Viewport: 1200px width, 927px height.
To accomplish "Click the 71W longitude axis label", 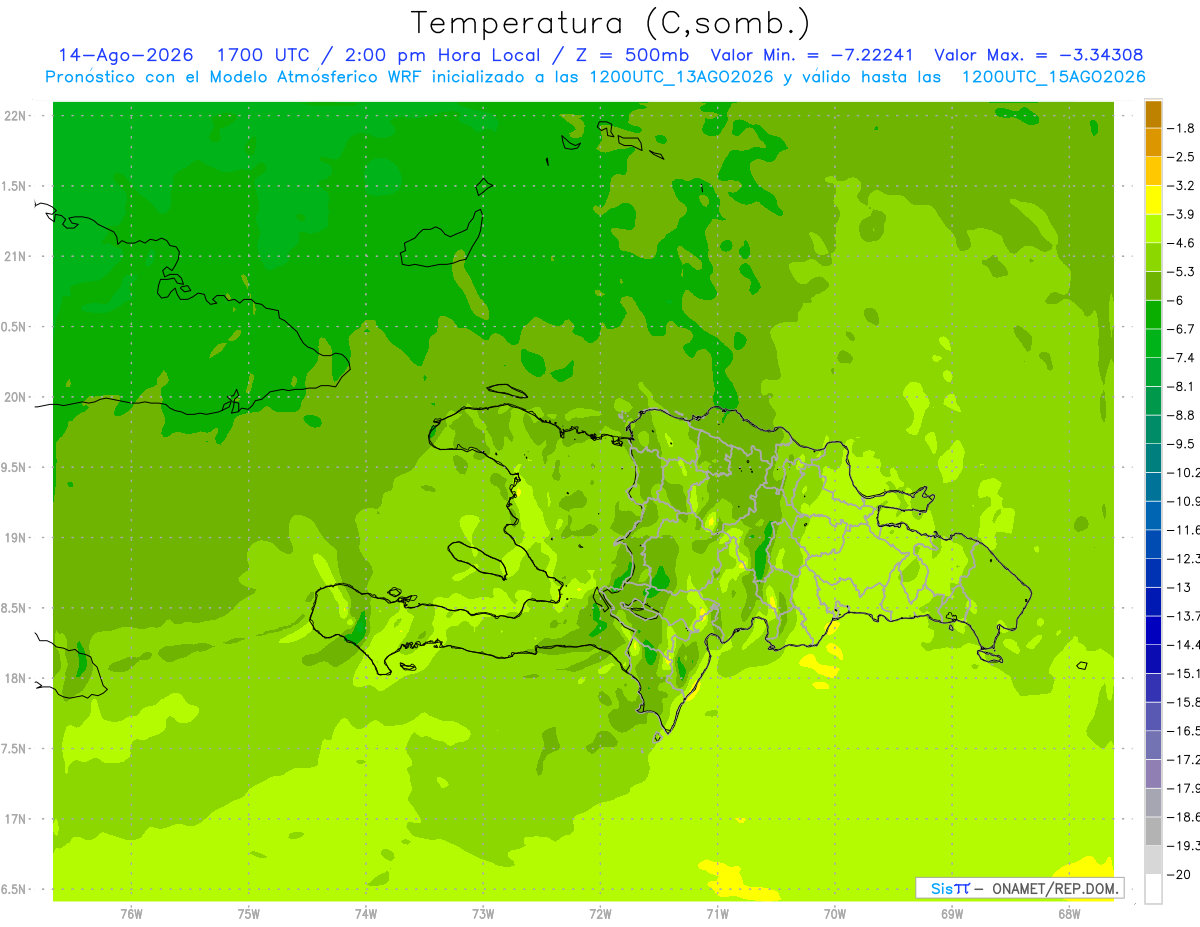I will [x=717, y=914].
